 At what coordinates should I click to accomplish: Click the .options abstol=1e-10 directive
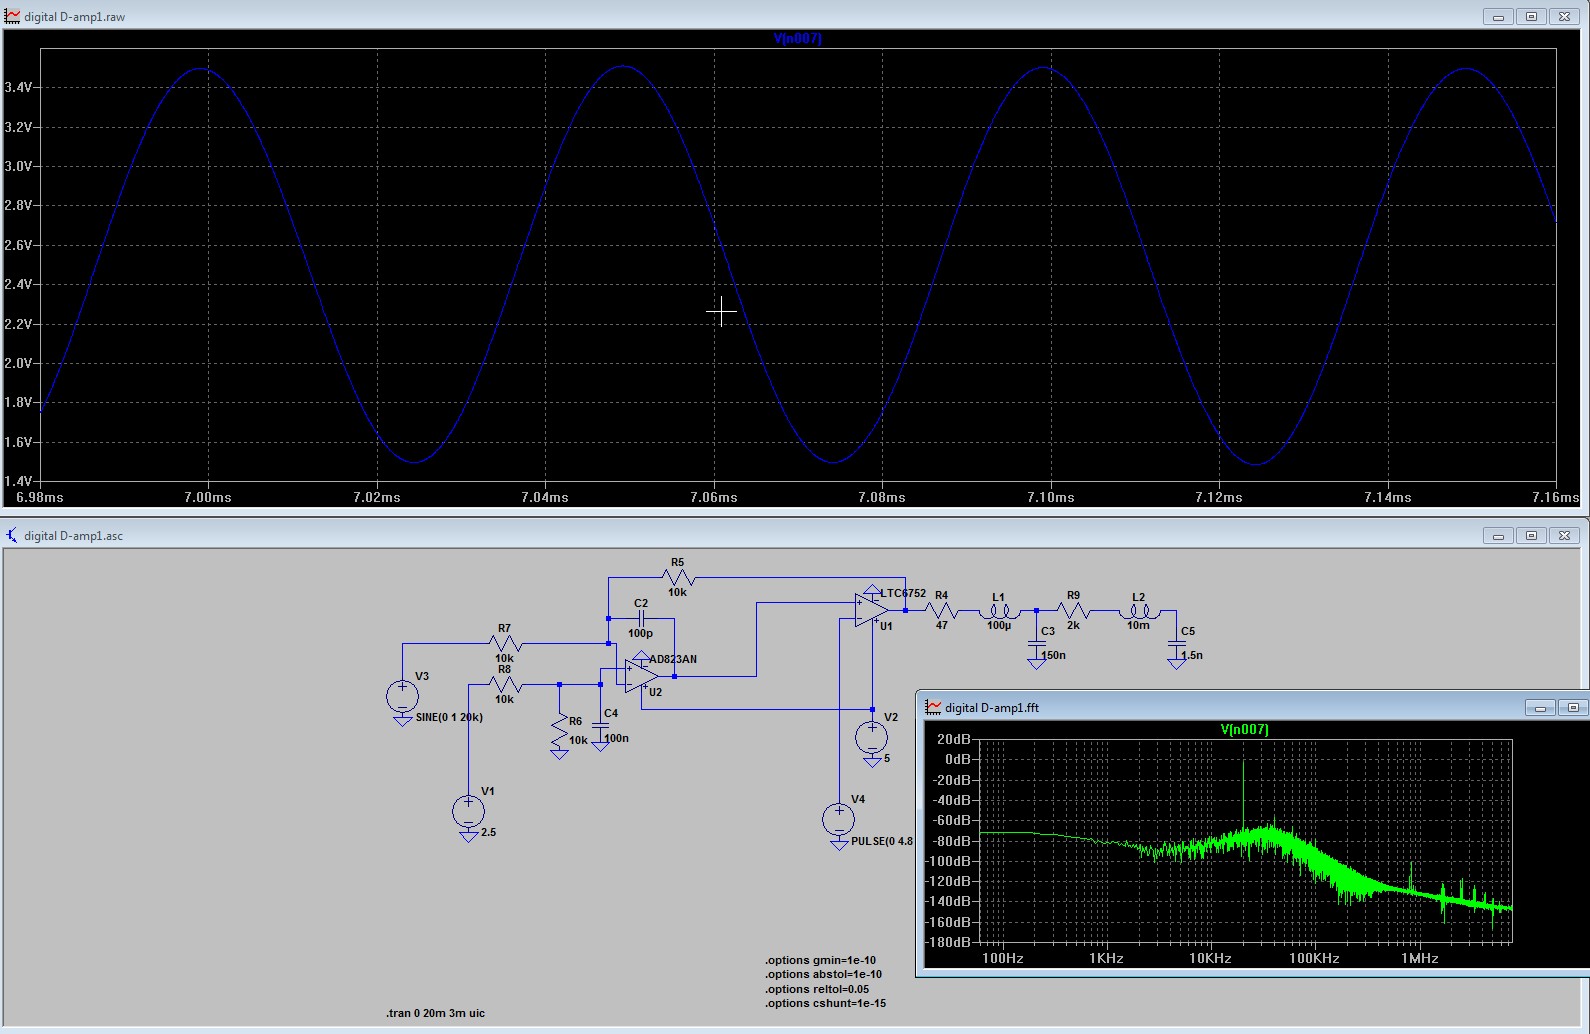coord(824,974)
